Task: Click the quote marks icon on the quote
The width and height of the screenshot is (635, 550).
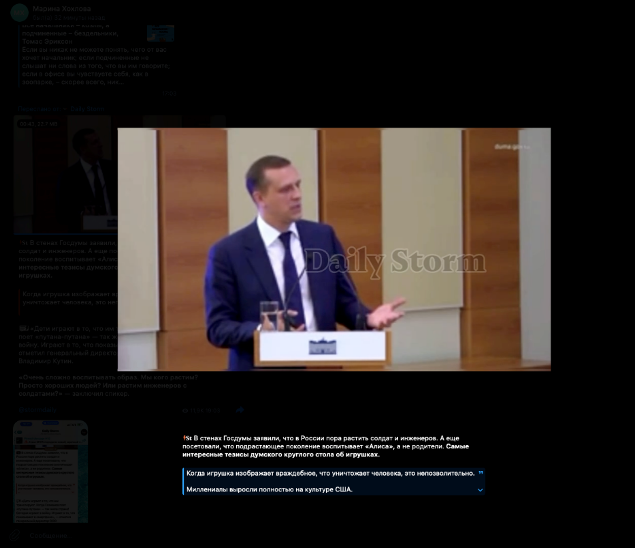Action: (x=481, y=473)
